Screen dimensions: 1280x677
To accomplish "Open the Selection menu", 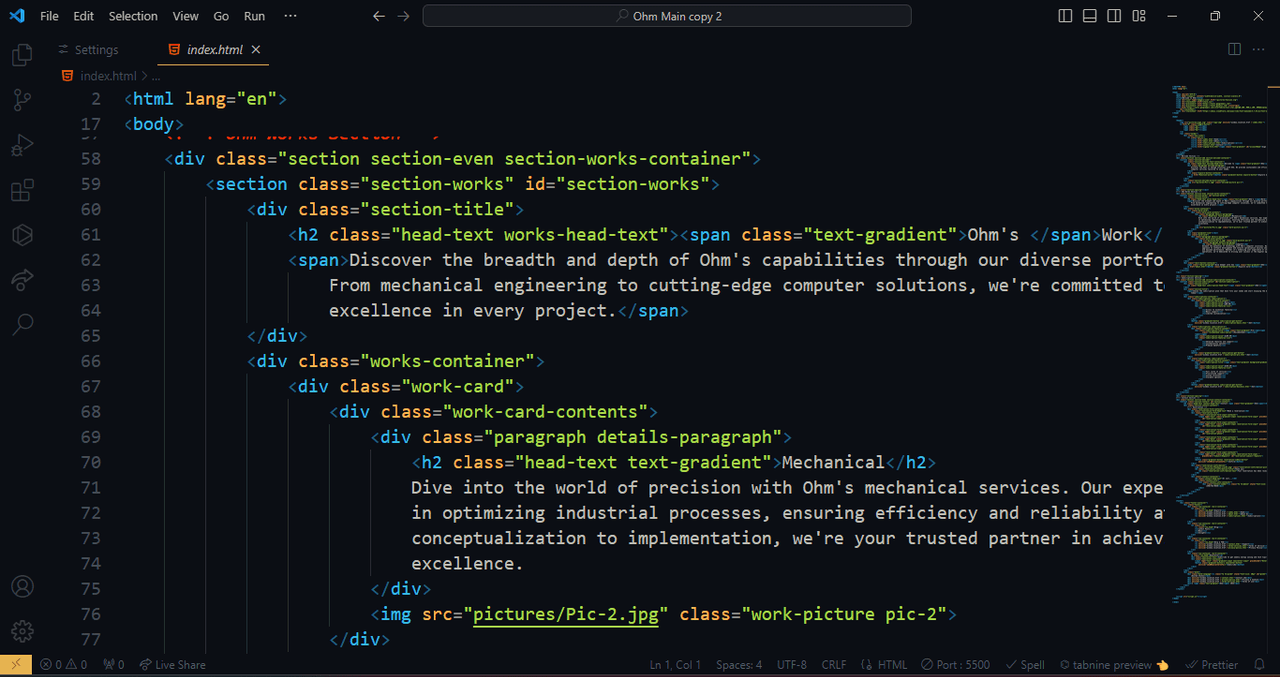I will click(133, 16).
